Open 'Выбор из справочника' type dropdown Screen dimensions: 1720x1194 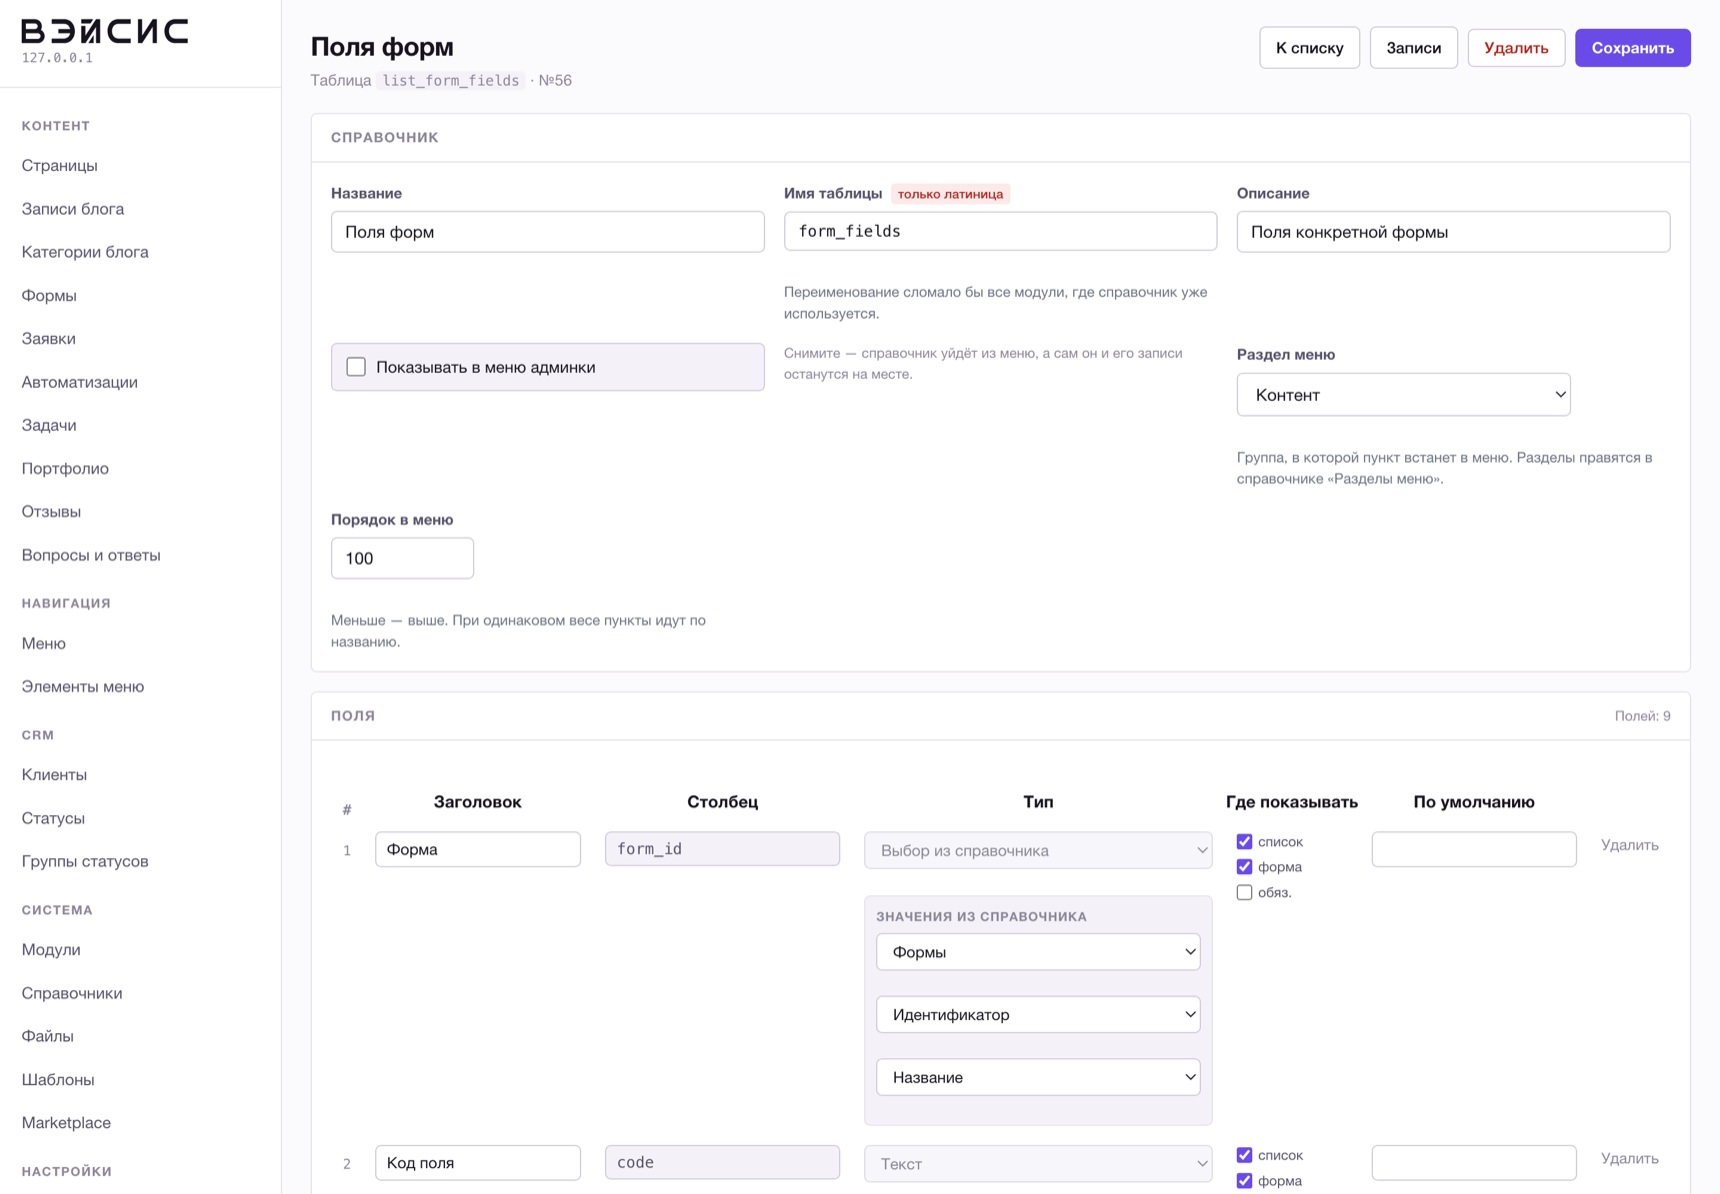1038,850
